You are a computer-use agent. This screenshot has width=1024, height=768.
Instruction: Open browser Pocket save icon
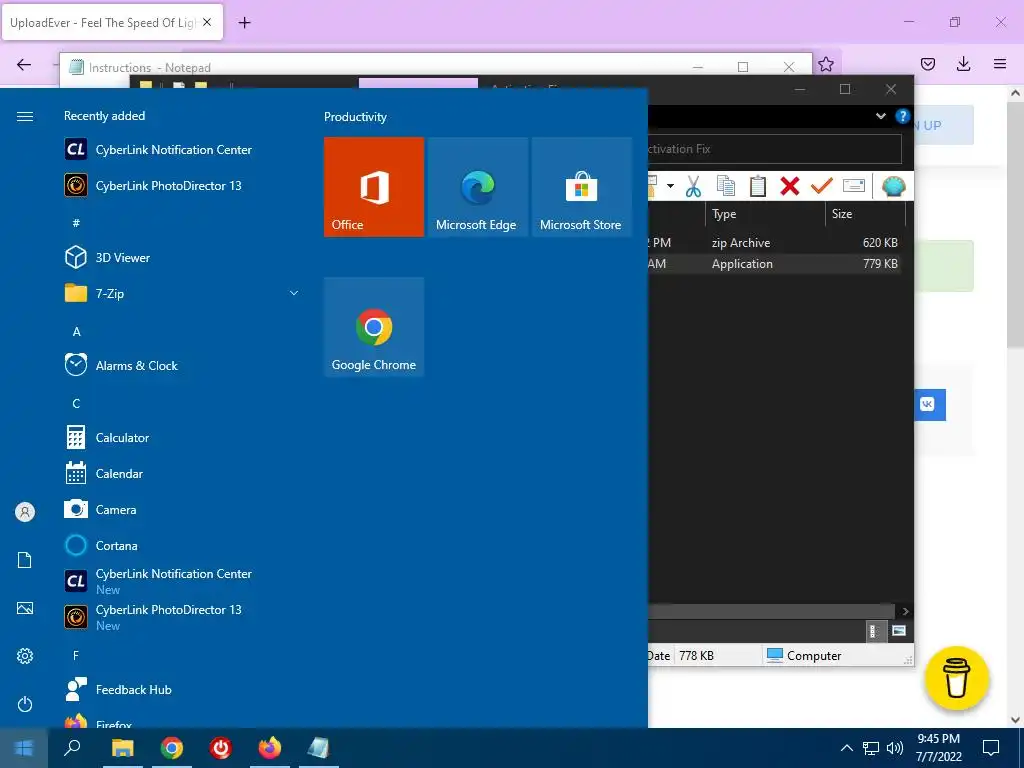[928, 64]
